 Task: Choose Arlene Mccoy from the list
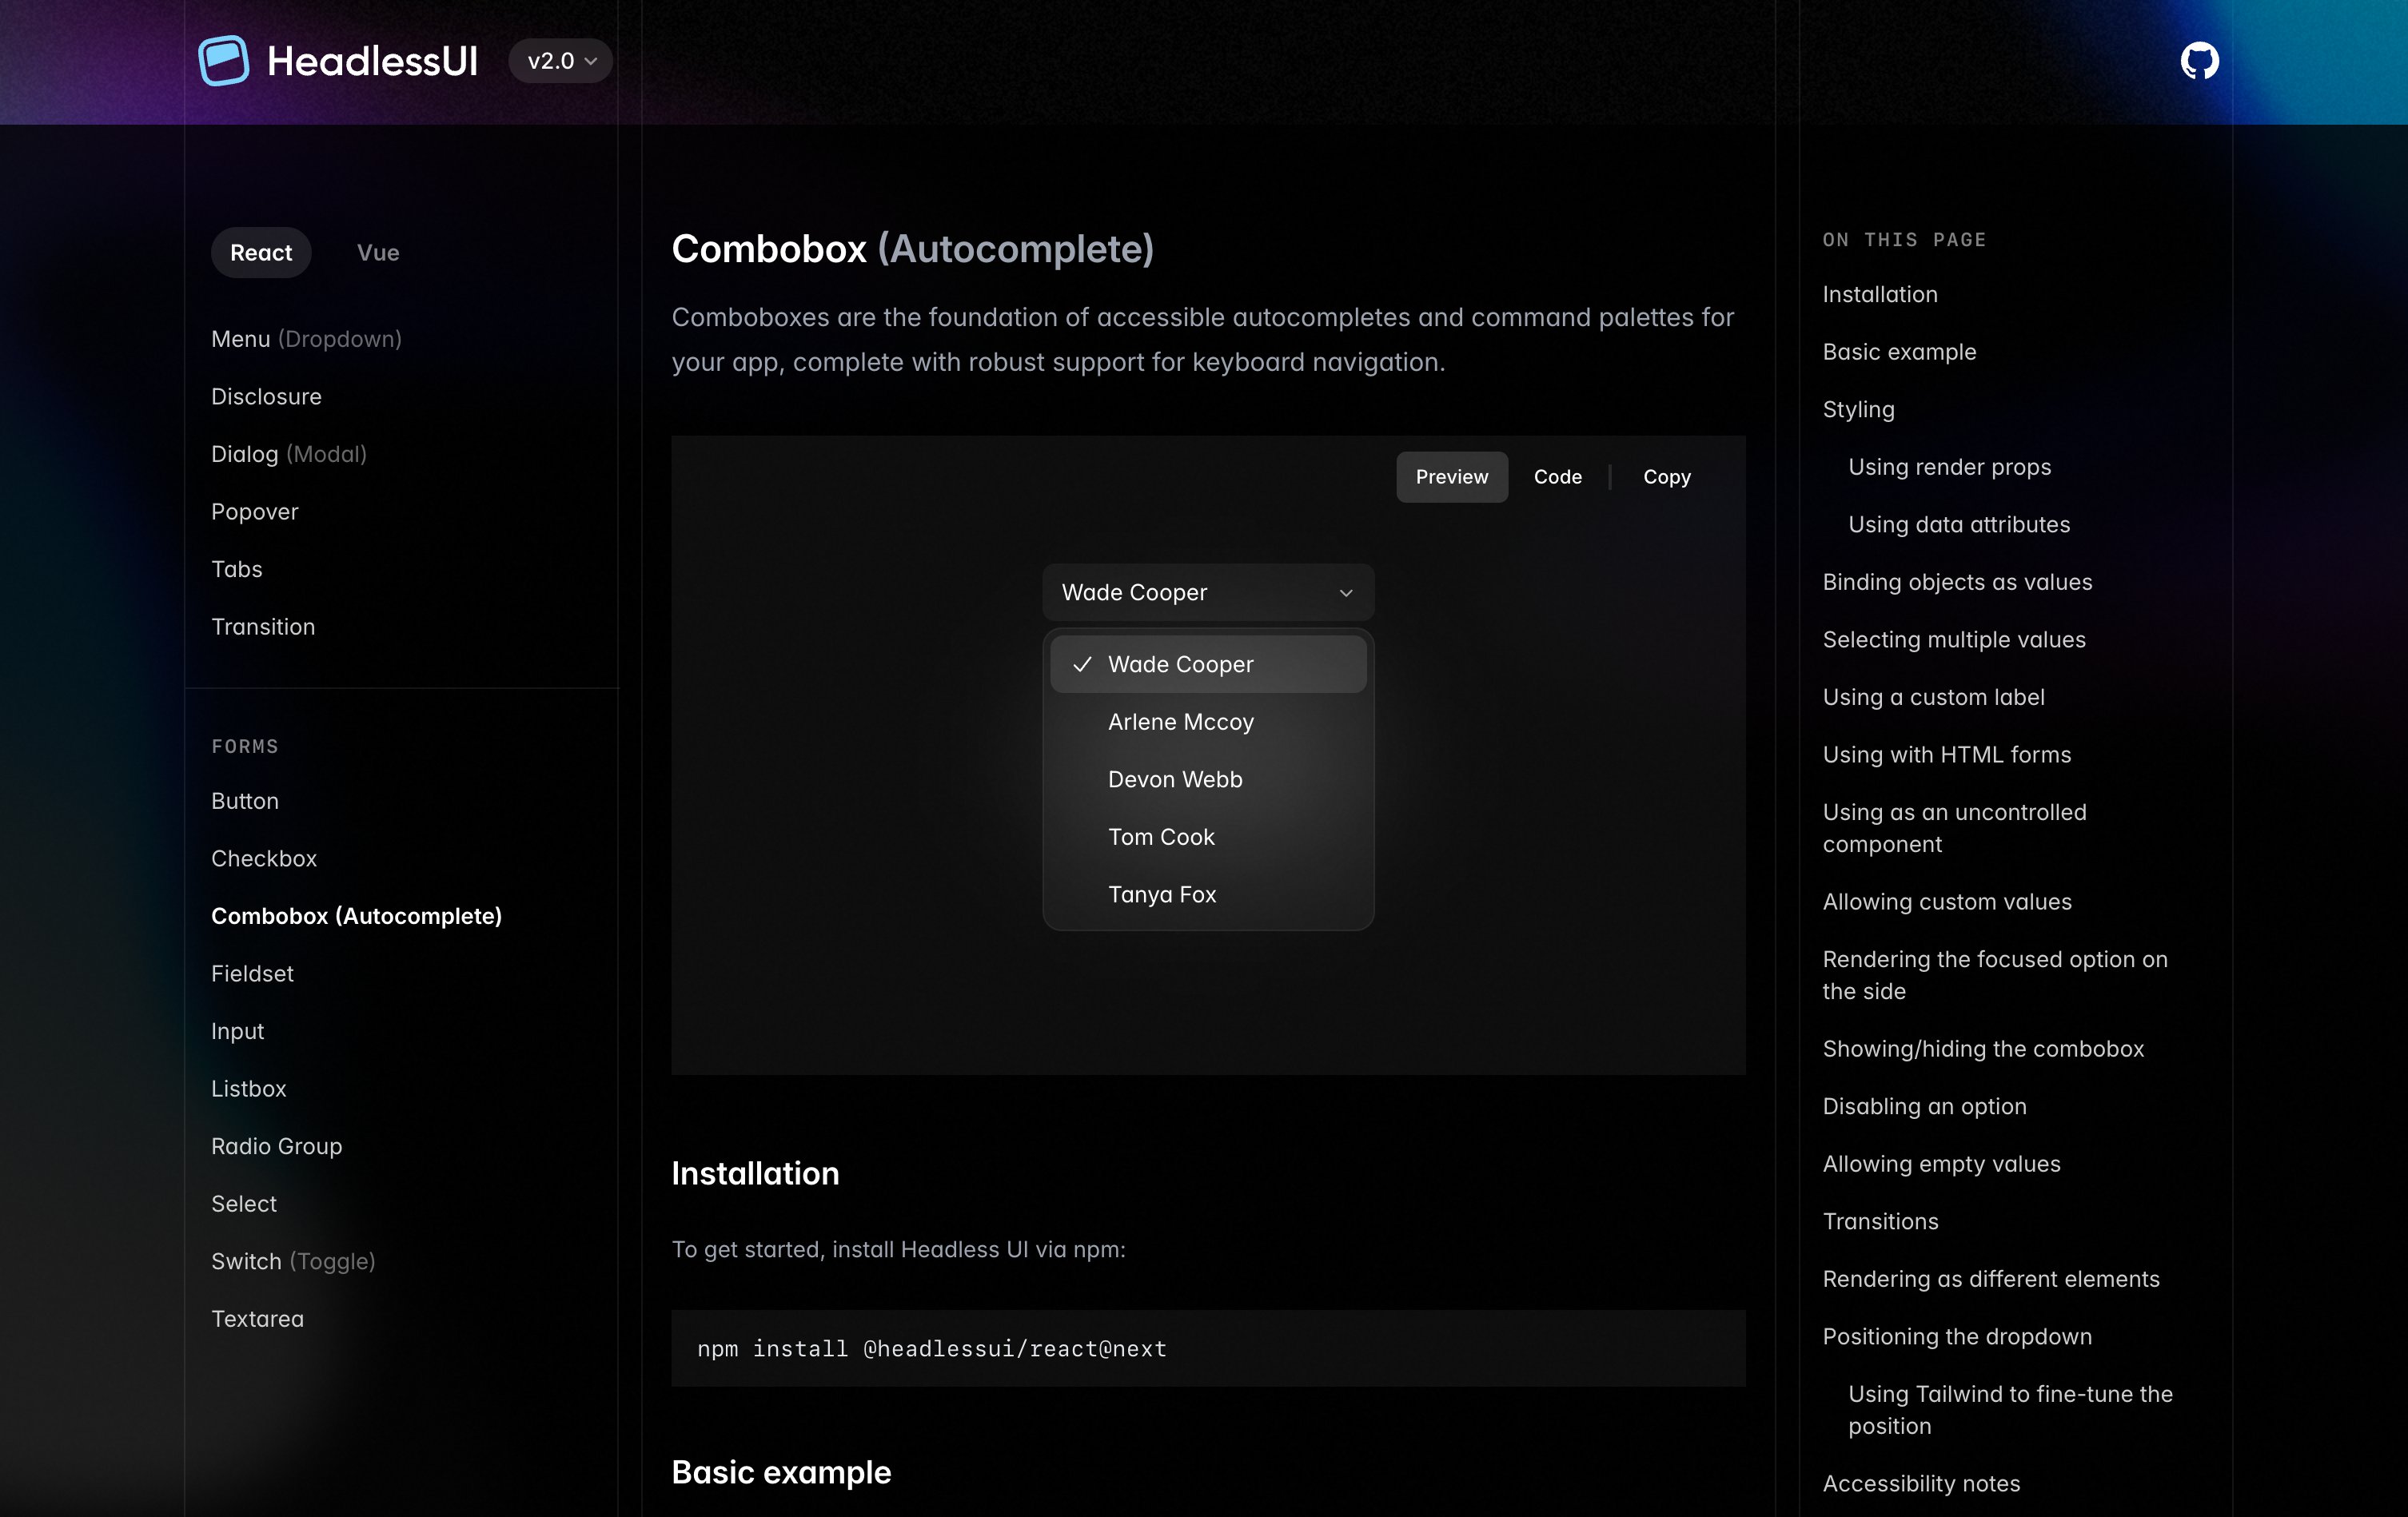pyautogui.click(x=1208, y=722)
